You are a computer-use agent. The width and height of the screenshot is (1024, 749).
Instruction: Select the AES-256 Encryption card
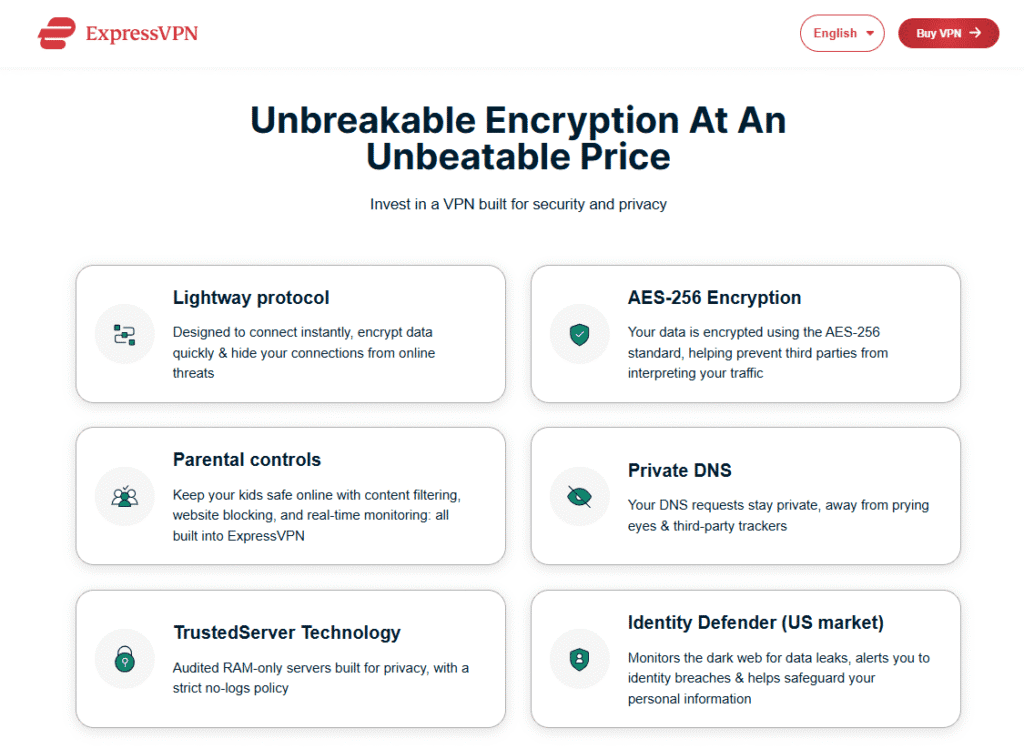pos(745,334)
